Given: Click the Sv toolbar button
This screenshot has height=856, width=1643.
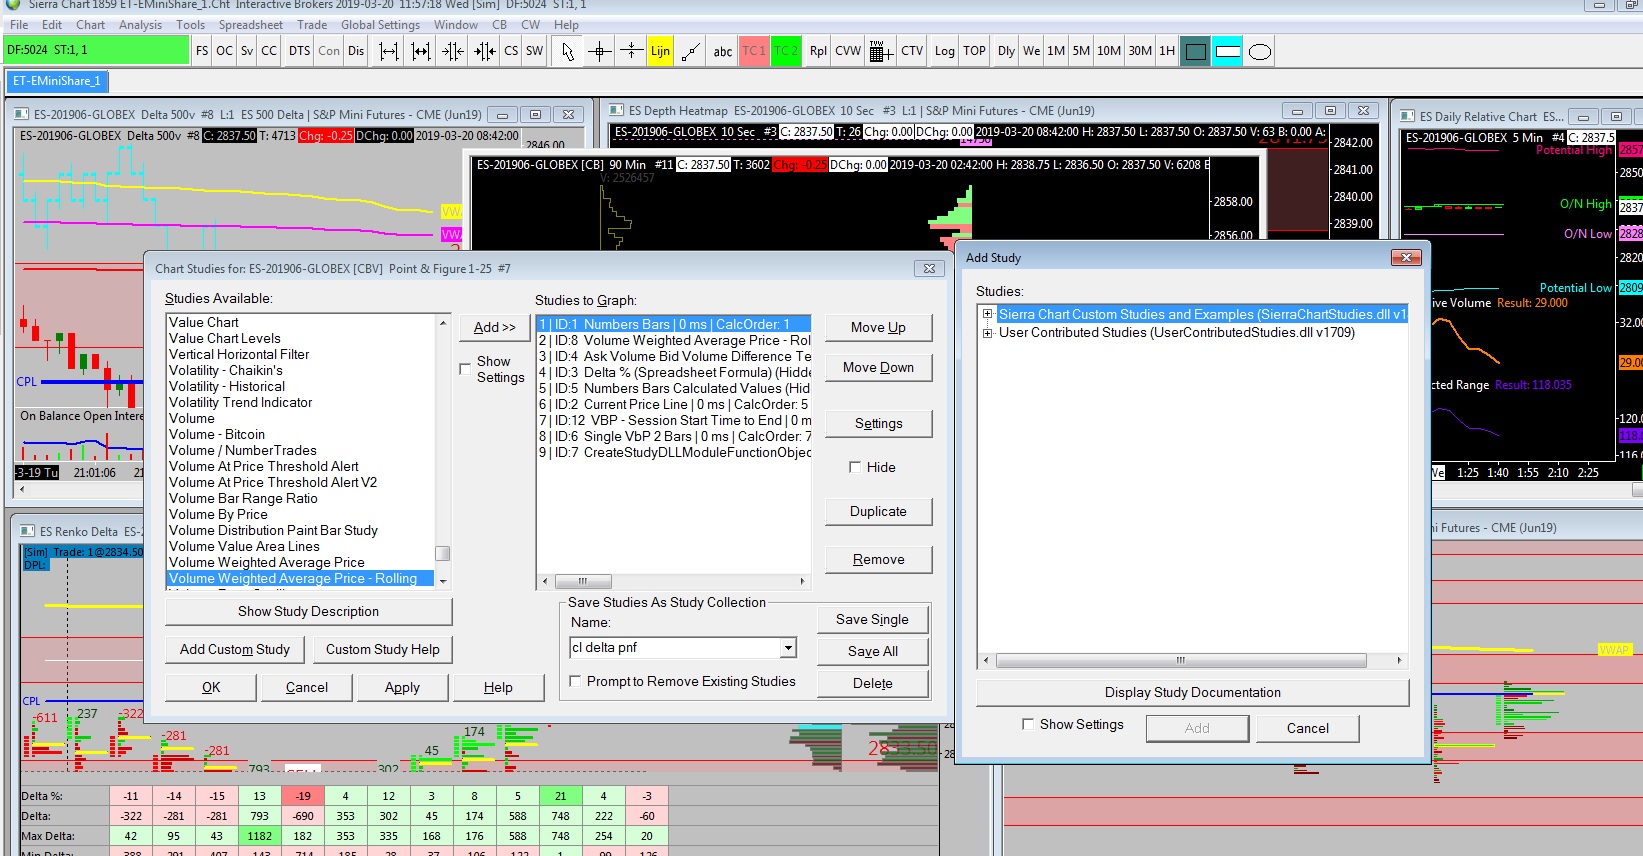Looking at the screenshot, I should pyautogui.click(x=247, y=51).
